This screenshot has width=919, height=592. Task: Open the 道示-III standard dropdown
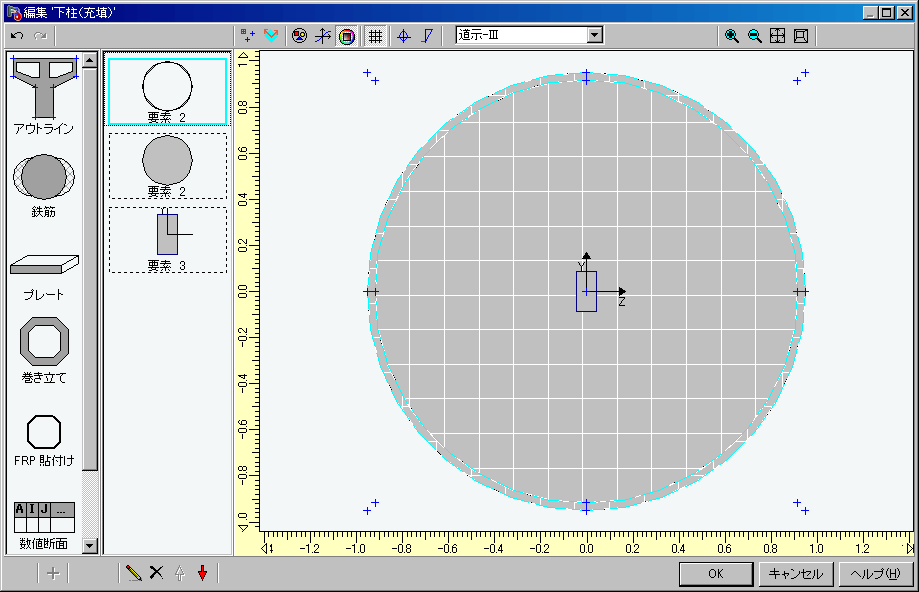595,35
